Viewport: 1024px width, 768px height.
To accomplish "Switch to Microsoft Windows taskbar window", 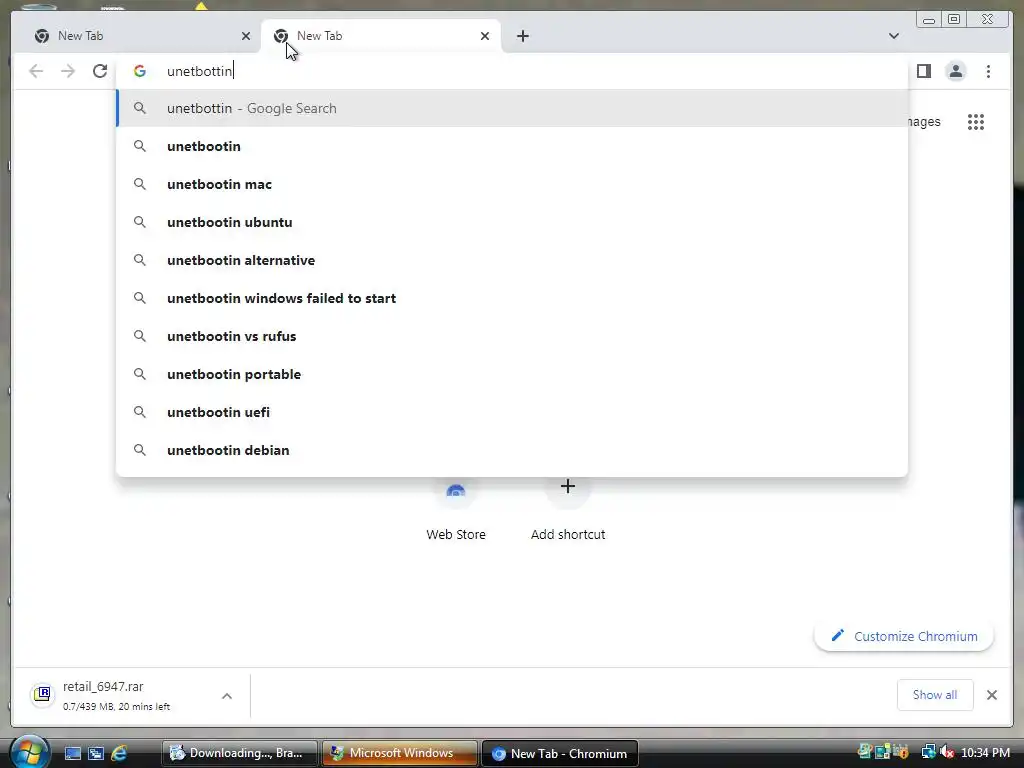I will coord(400,753).
